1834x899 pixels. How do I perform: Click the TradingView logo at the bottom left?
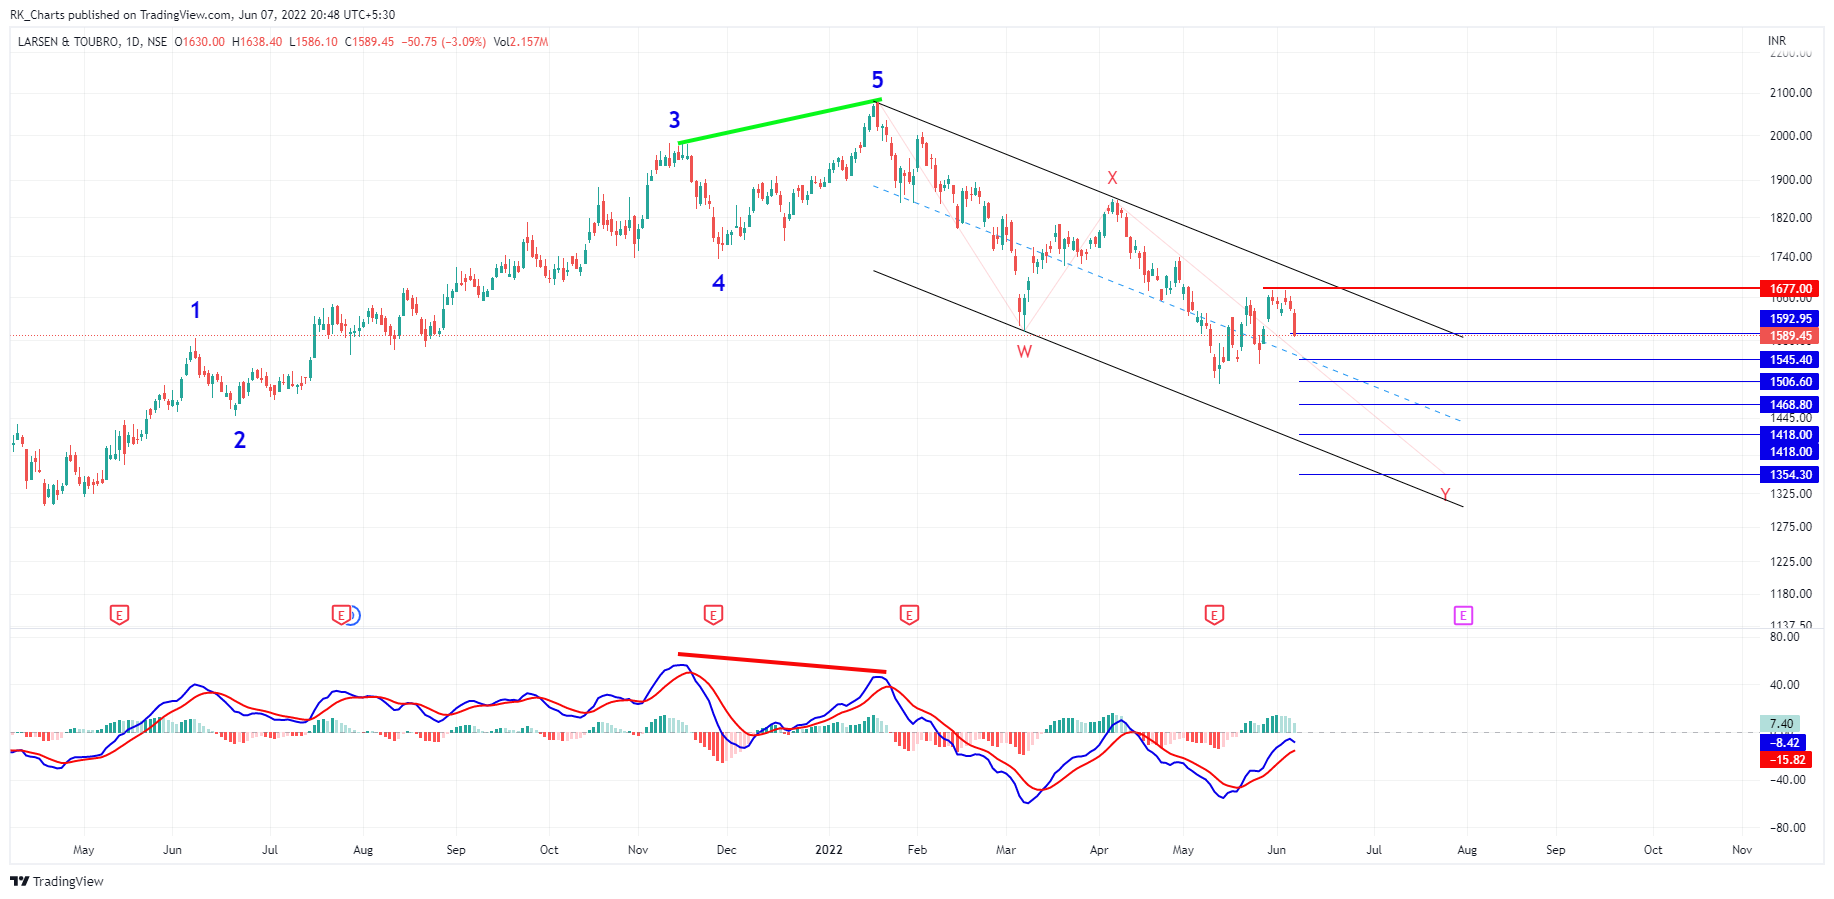[57, 881]
